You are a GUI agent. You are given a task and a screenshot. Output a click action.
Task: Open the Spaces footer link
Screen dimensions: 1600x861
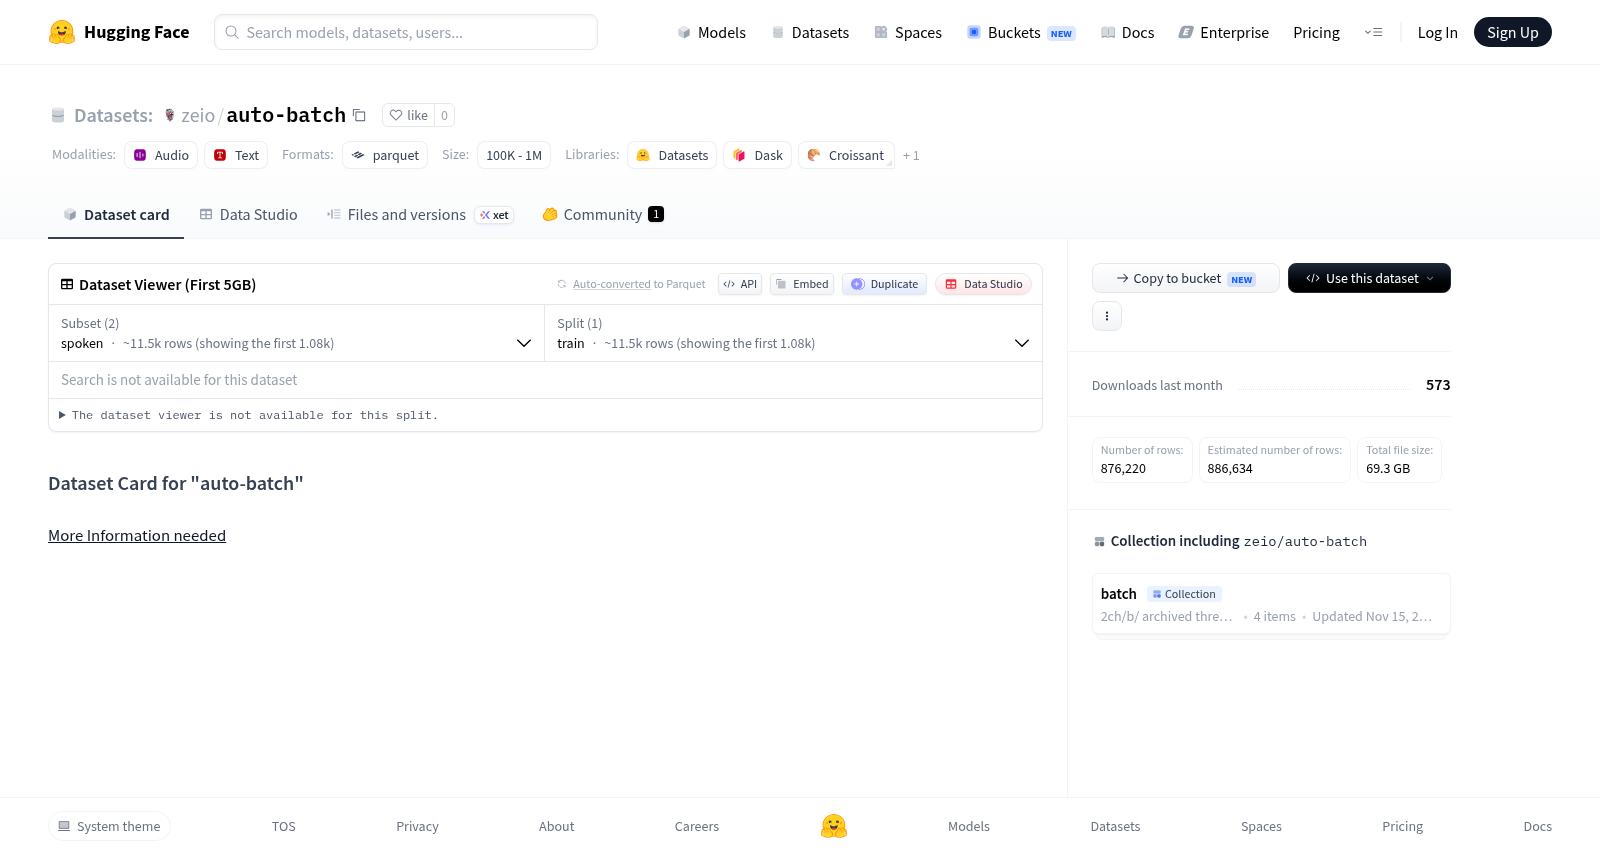[x=1261, y=826]
